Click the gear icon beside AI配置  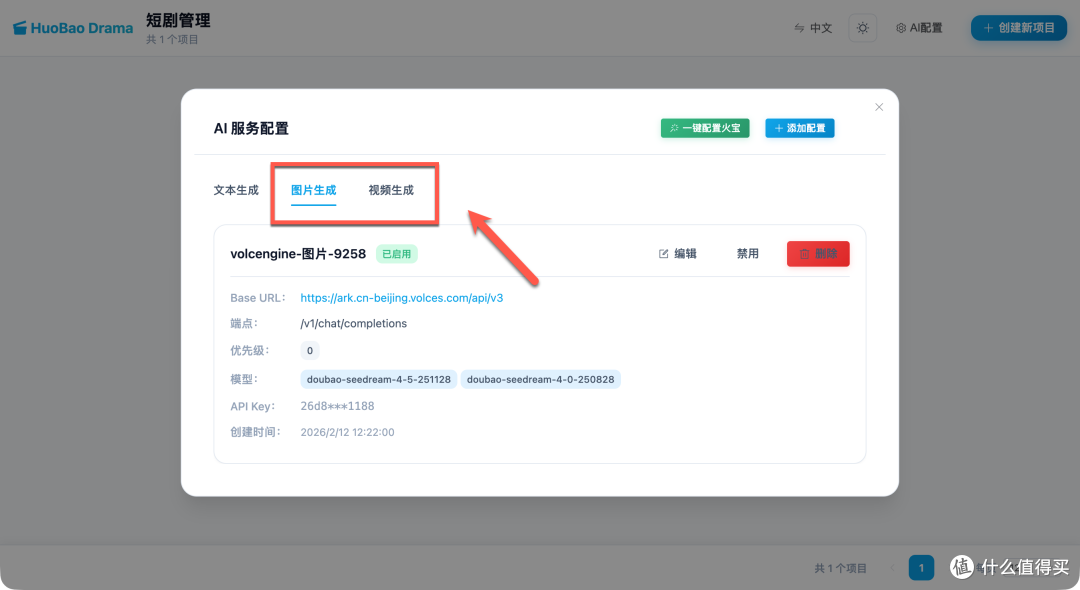(x=900, y=28)
